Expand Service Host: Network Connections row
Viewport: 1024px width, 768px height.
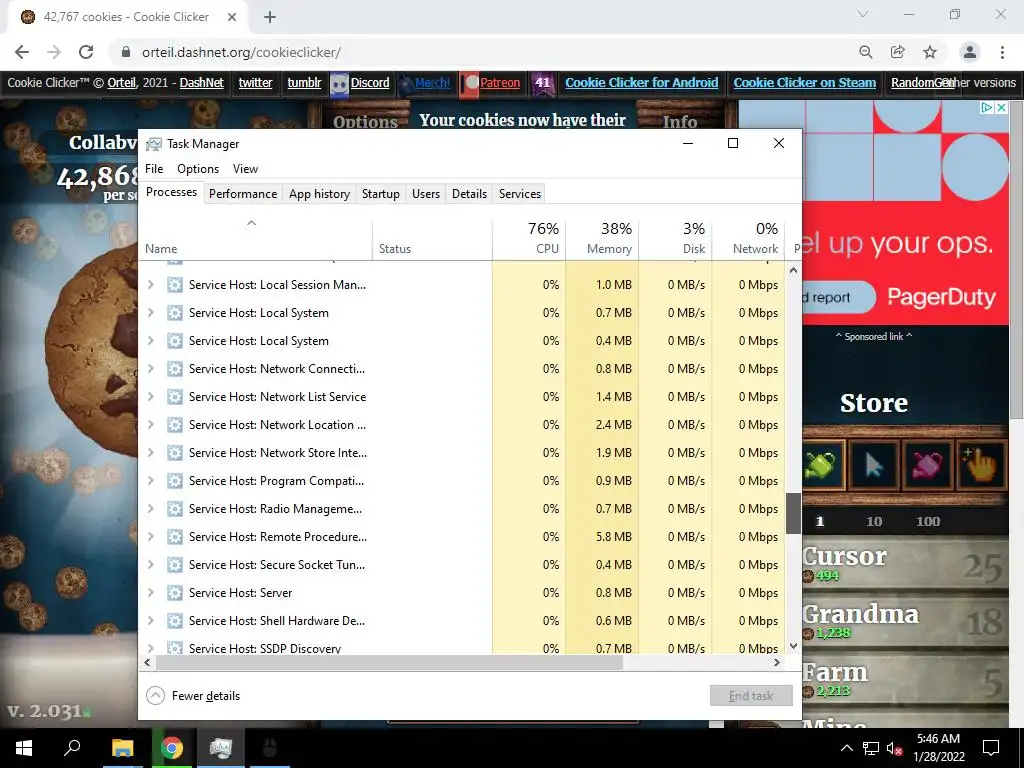pyautogui.click(x=151, y=369)
